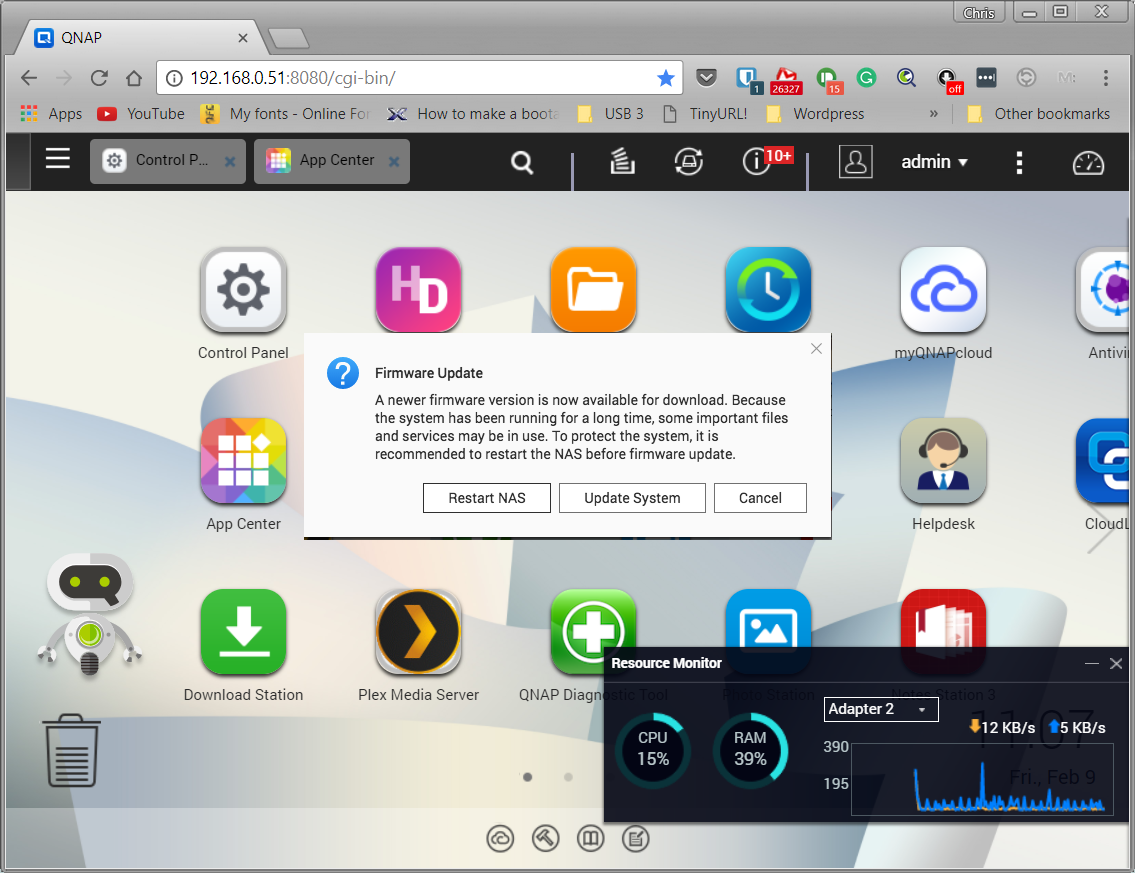
Task: Open the USB 3 bookmark folder
Action: (610, 114)
